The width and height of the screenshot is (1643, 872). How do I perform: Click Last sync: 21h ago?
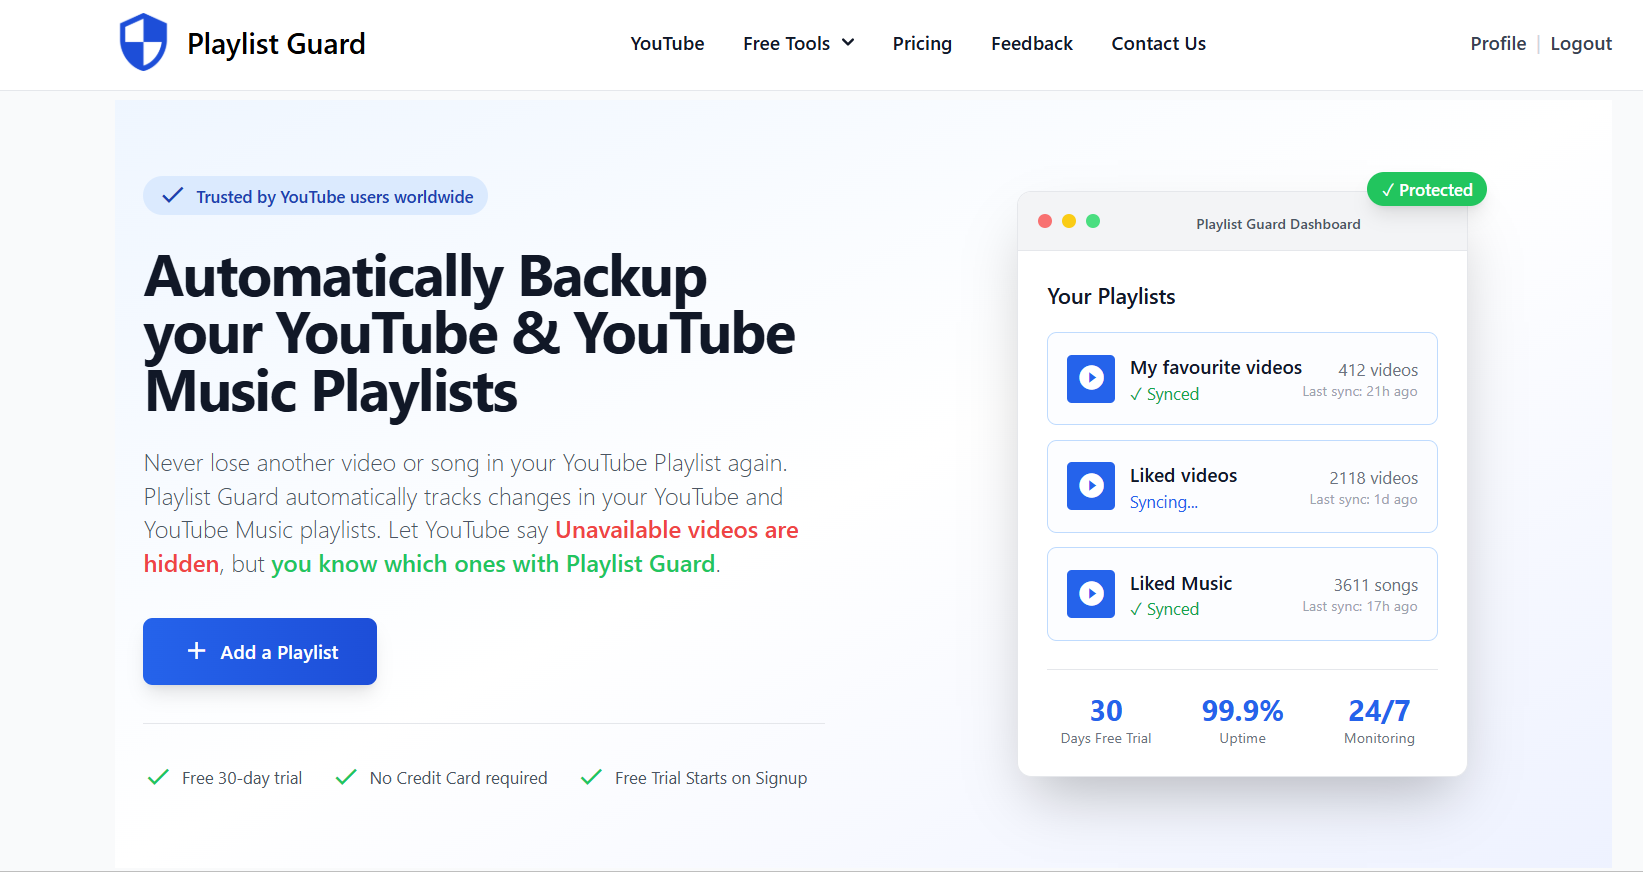1359,392
